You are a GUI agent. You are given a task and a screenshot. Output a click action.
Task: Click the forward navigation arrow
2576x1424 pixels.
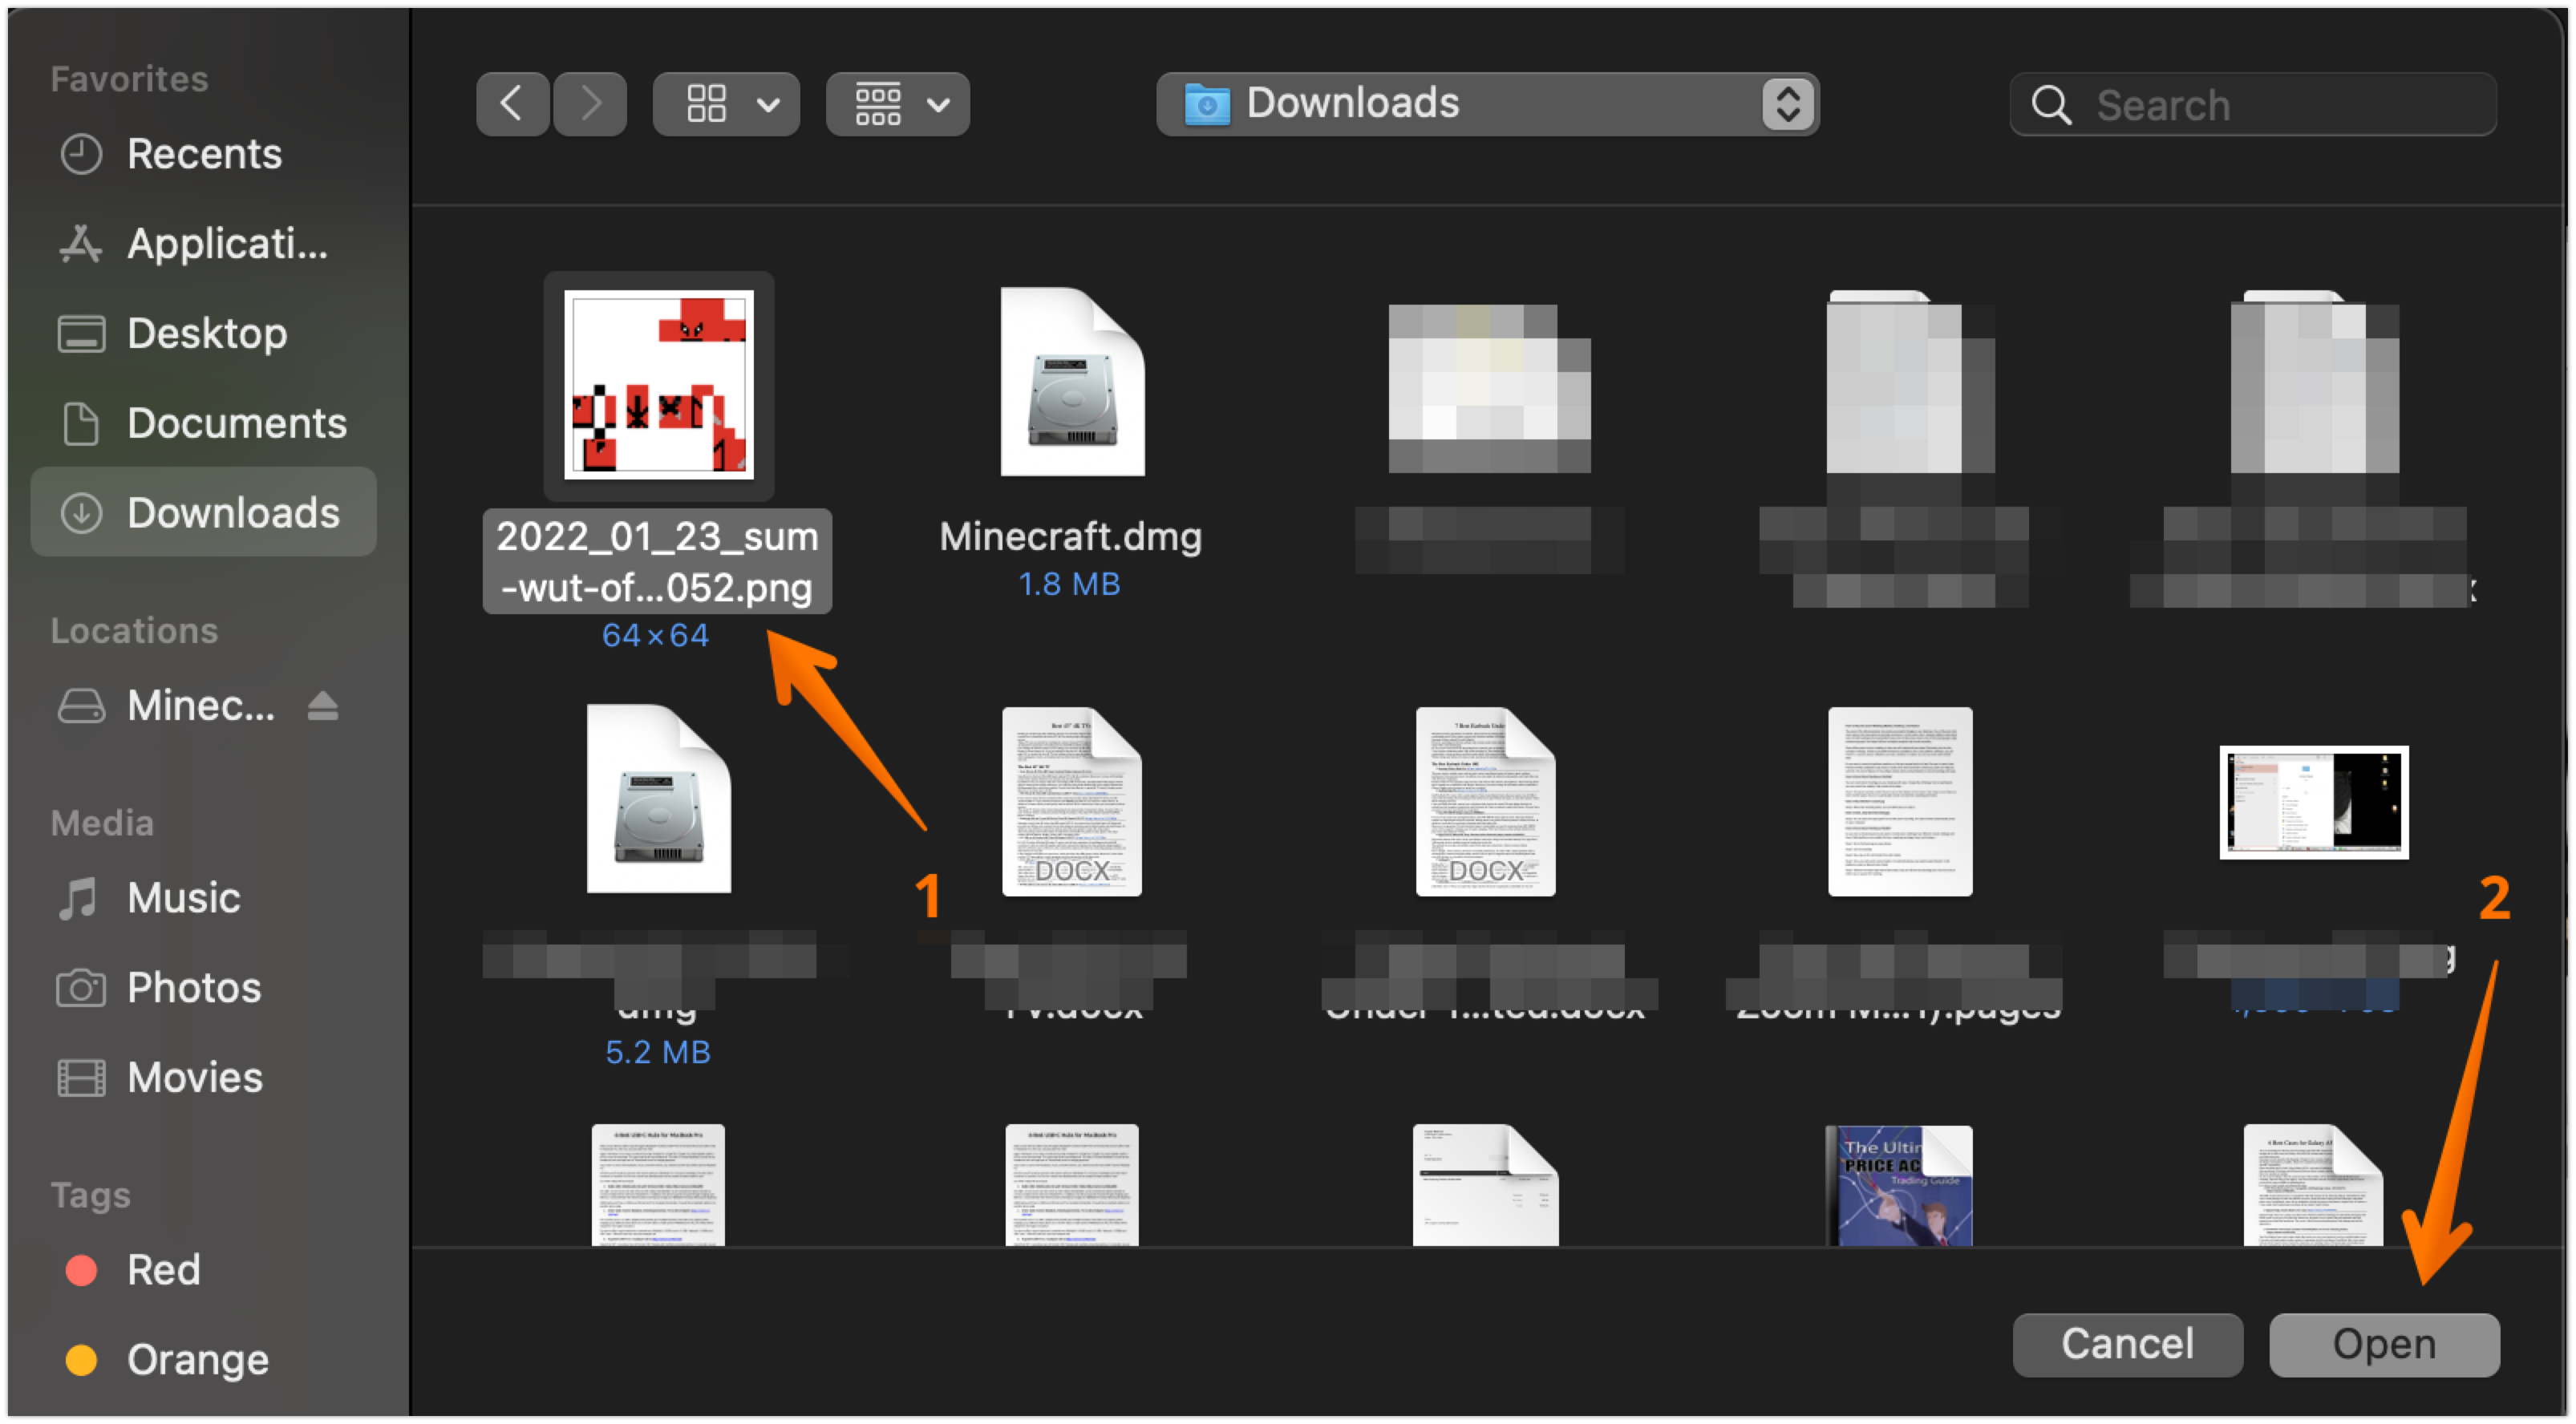590,104
